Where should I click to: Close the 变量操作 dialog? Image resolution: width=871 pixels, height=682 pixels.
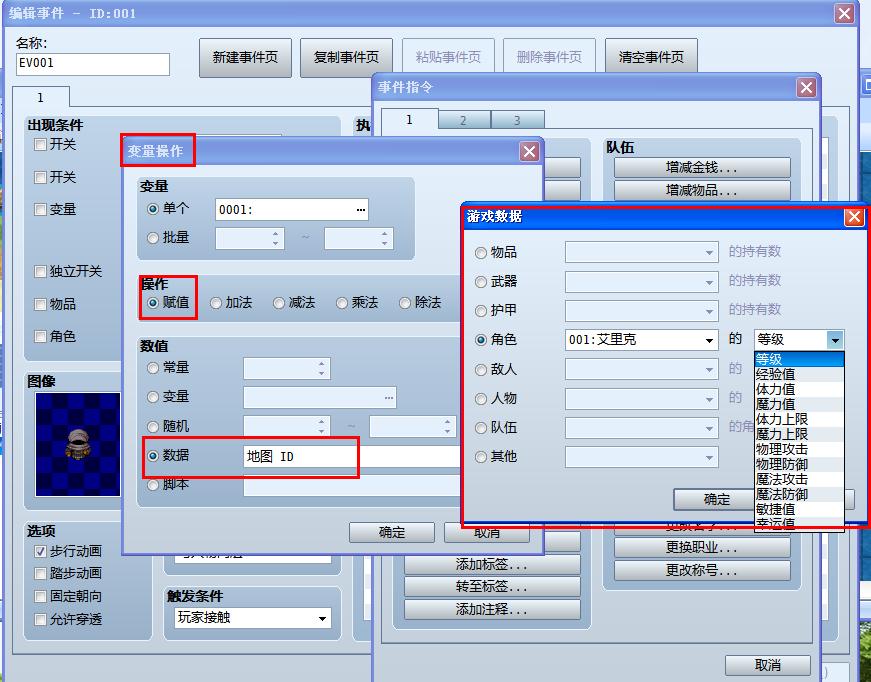point(529,152)
